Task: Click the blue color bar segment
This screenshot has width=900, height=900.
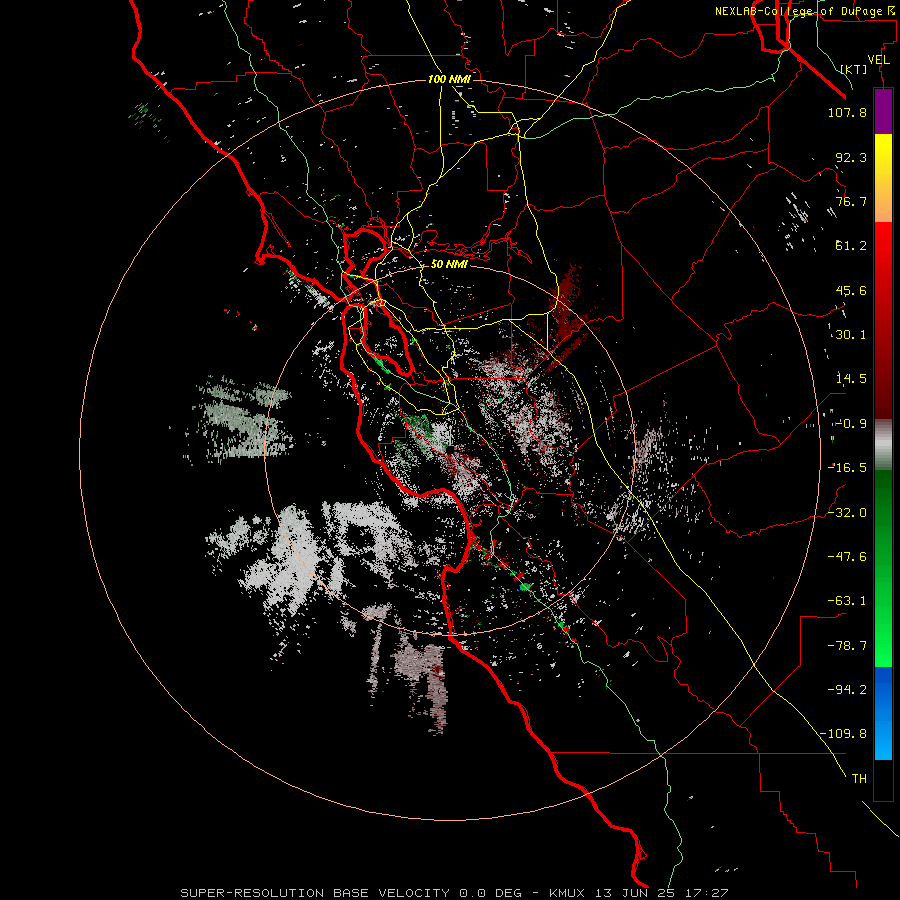Action: 883,713
